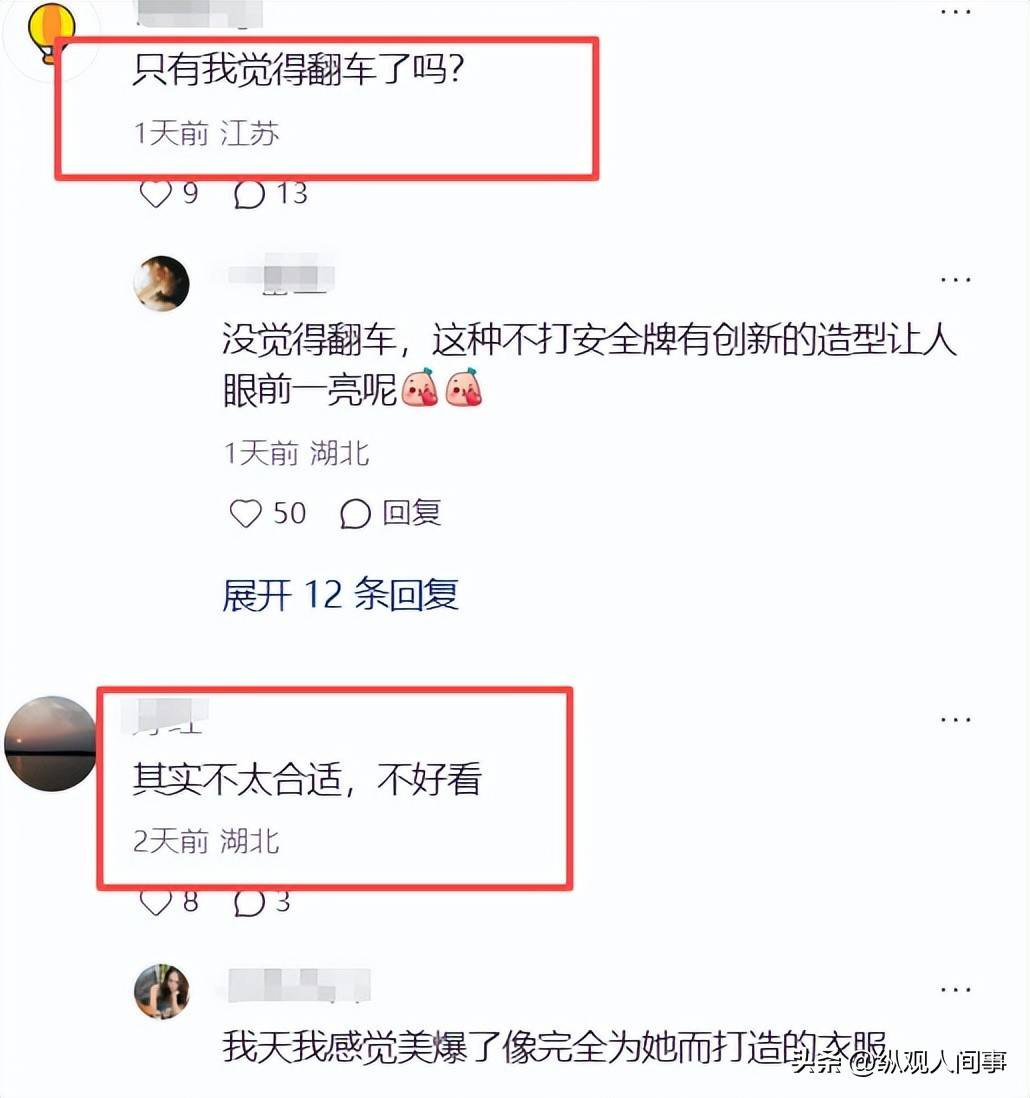Open the 13 replies comment bubble
This screenshot has width=1030, height=1098.
pos(249,194)
